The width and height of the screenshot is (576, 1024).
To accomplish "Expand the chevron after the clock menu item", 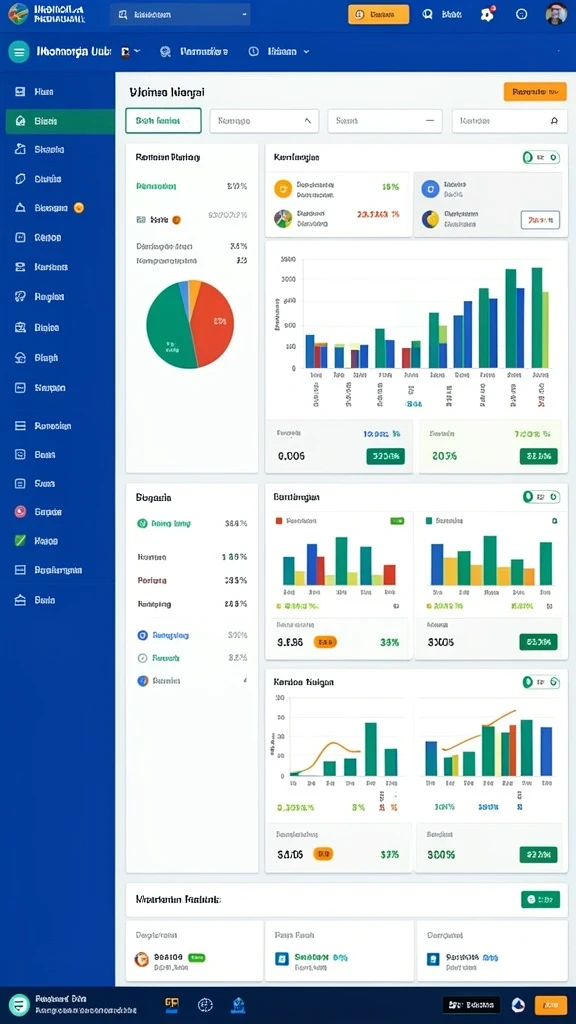I will coord(306,52).
